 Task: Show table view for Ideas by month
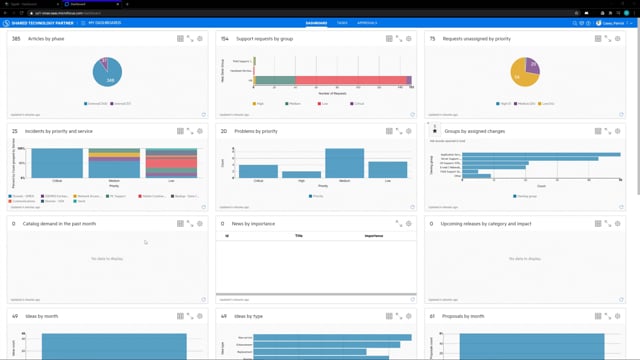180,316
